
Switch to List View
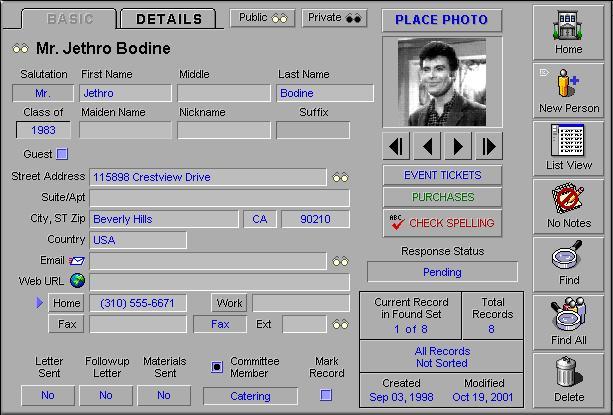click(568, 146)
